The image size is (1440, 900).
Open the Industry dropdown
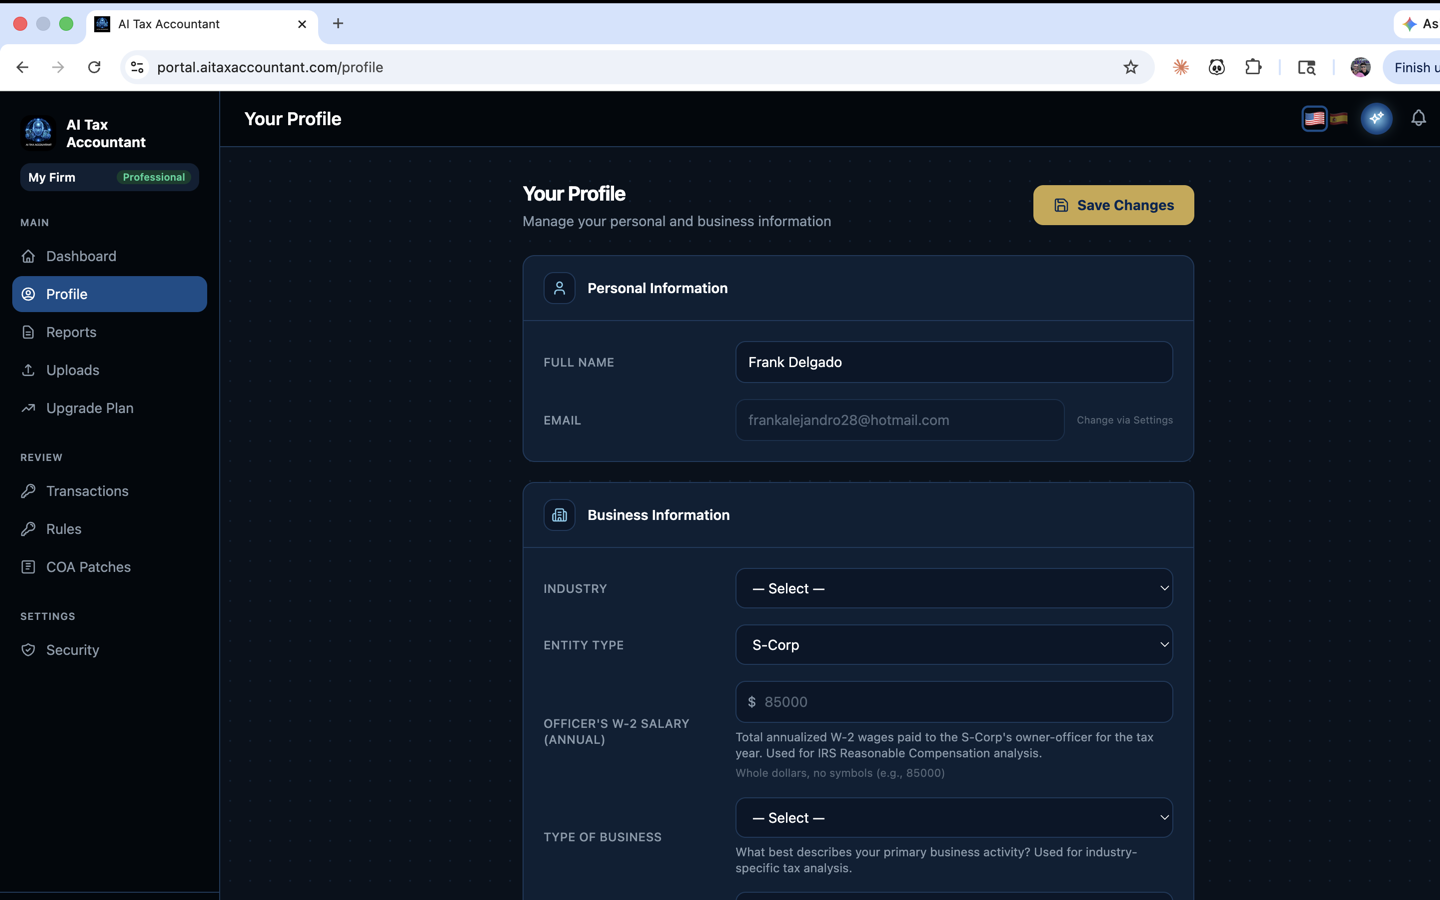pos(954,588)
